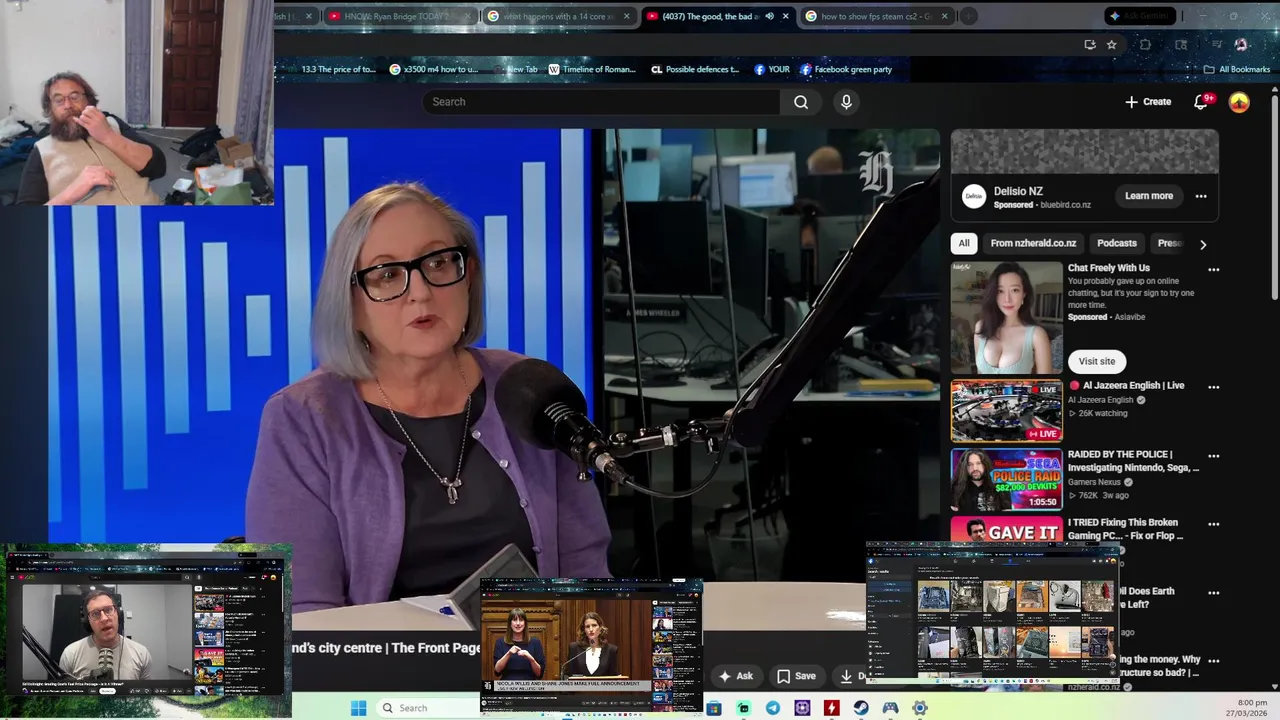
Task: Open options for Chat Freely With Us ad
Action: [x=1213, y=270]
